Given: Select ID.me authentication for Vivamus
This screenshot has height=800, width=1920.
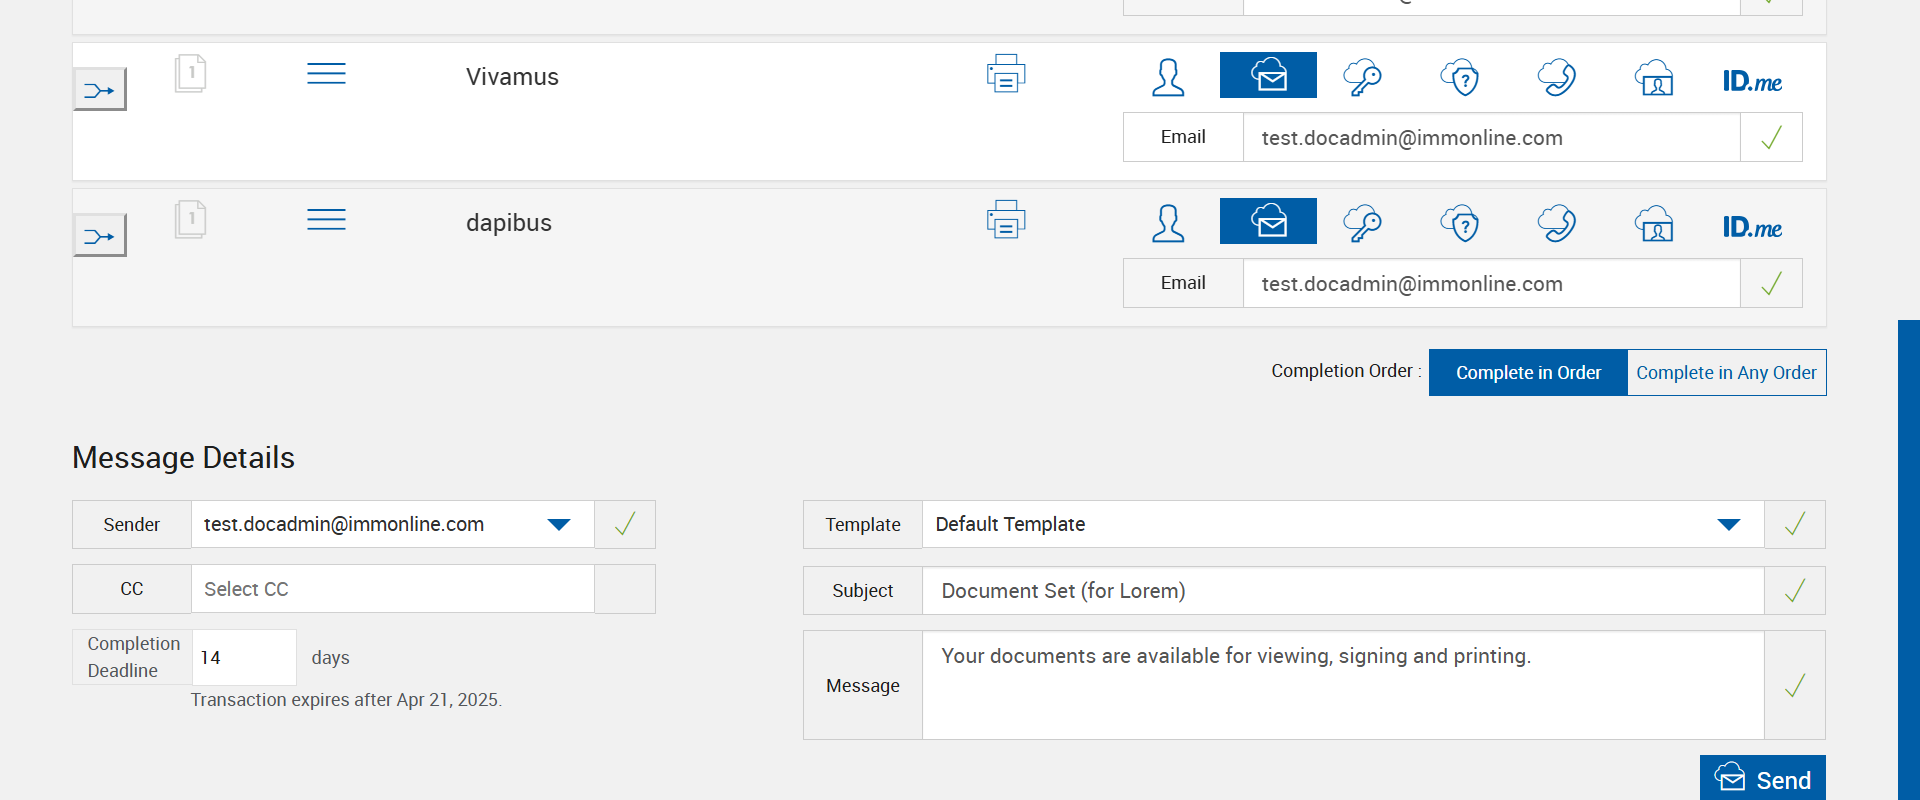Looking at the screenshot, I should 1752,81.
